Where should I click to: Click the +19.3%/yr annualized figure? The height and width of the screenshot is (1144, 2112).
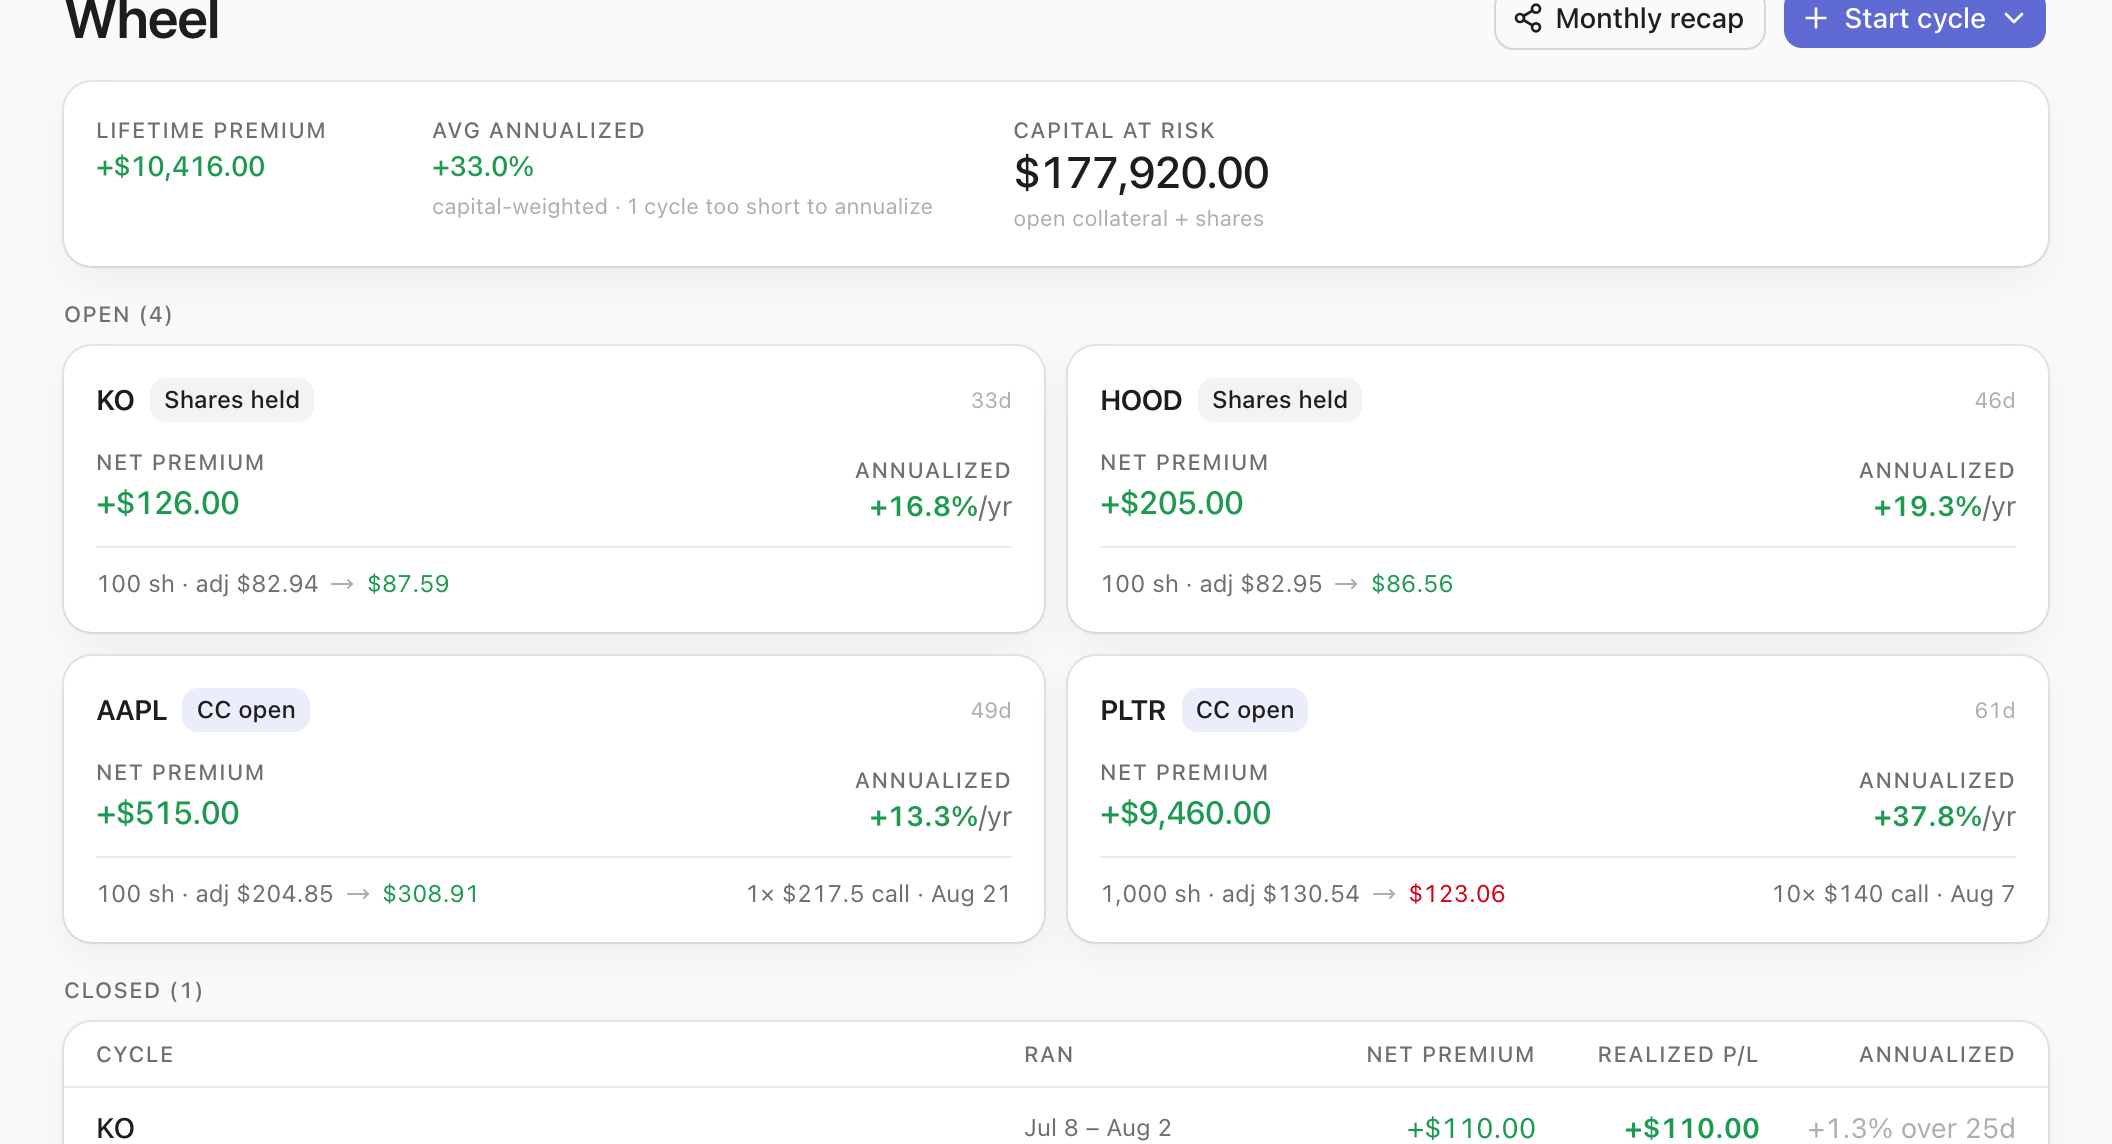pos(1944,507)
